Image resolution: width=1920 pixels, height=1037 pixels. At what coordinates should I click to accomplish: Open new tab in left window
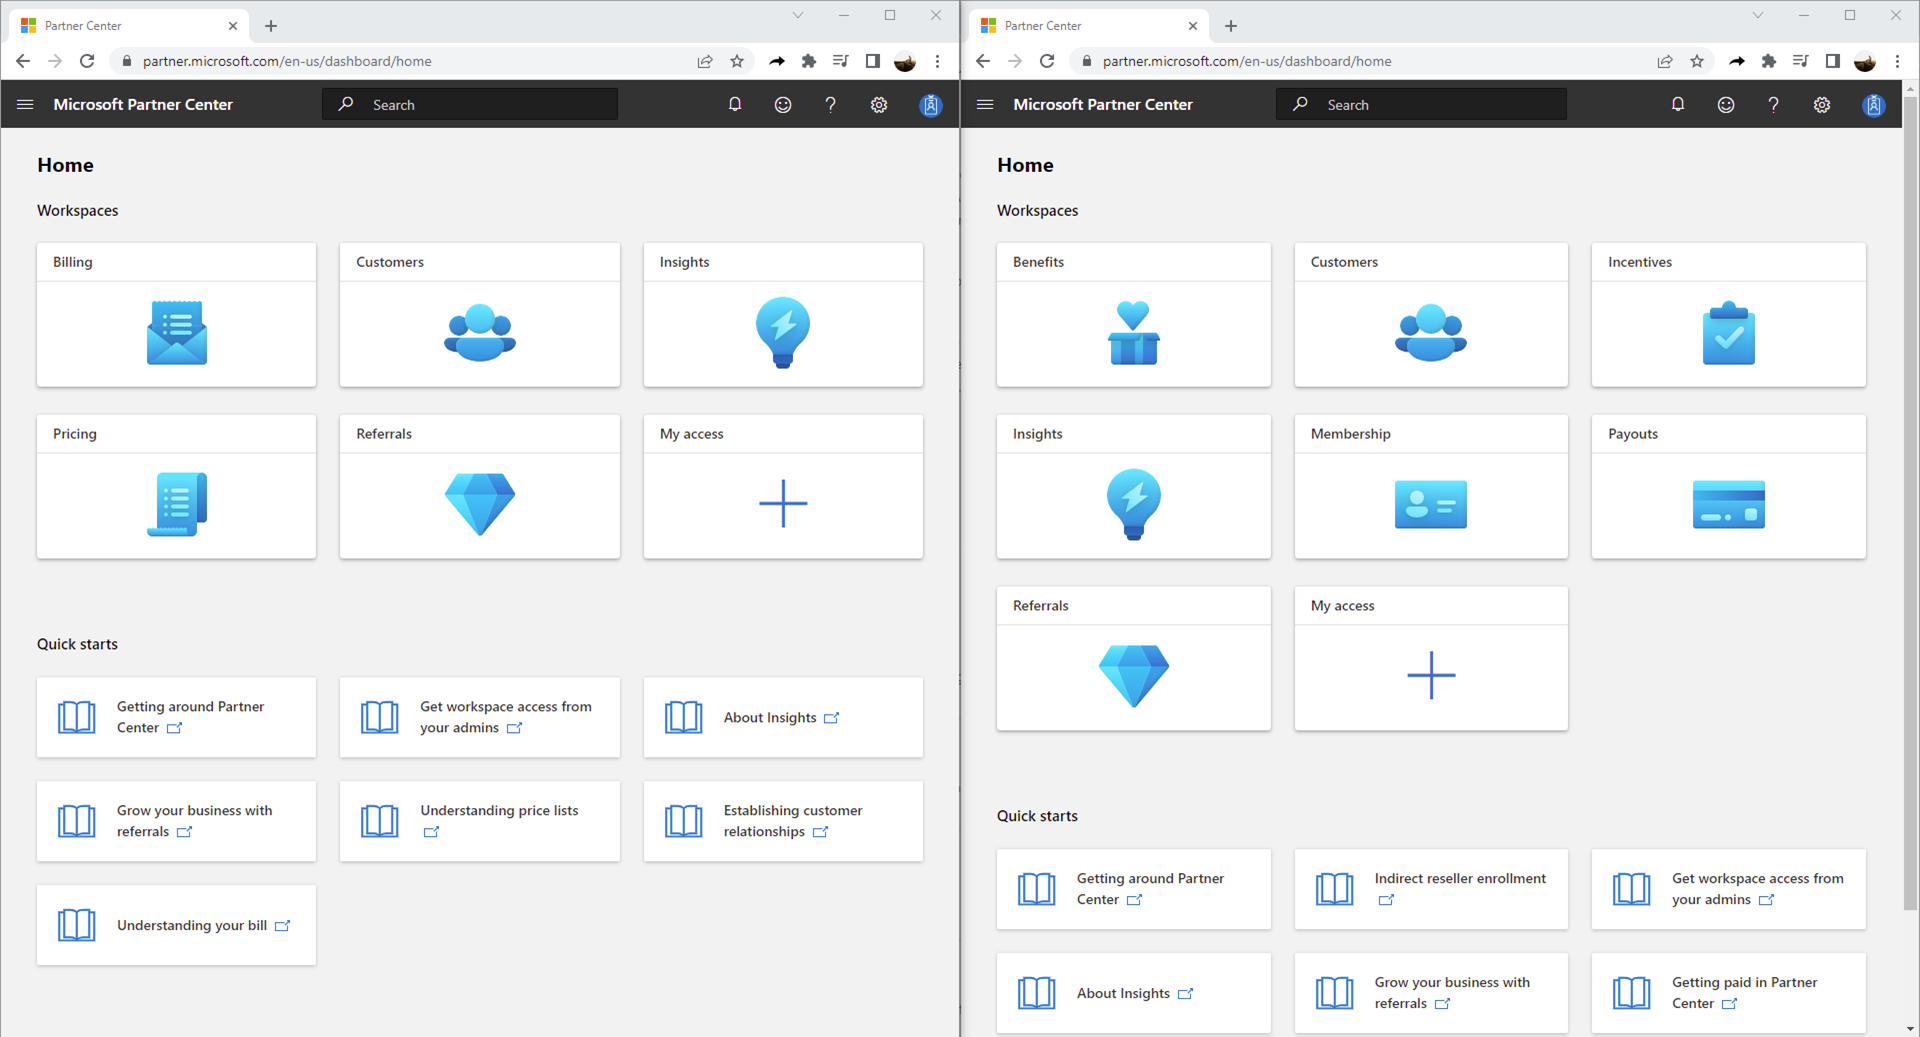coord(271,26)
